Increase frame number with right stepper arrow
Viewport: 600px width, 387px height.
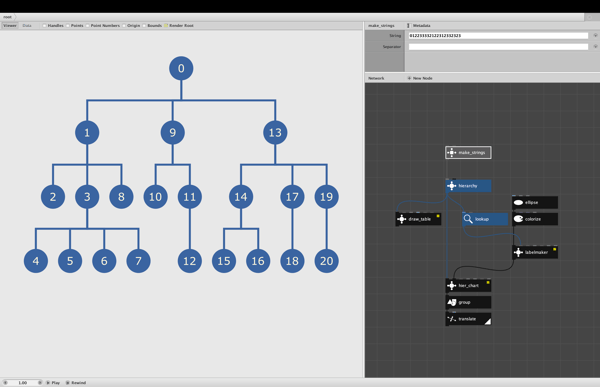pos(40,382)
